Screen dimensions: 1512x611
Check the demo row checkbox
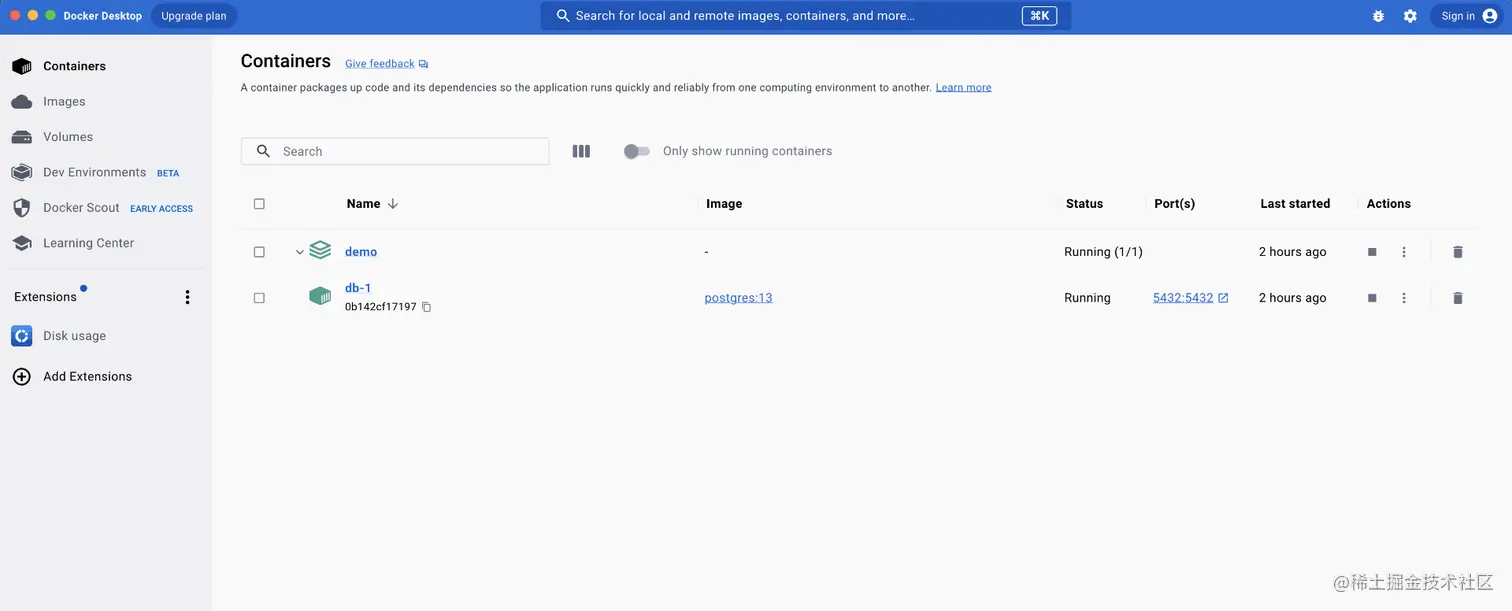pyautogui.click(x=259, y=252)
